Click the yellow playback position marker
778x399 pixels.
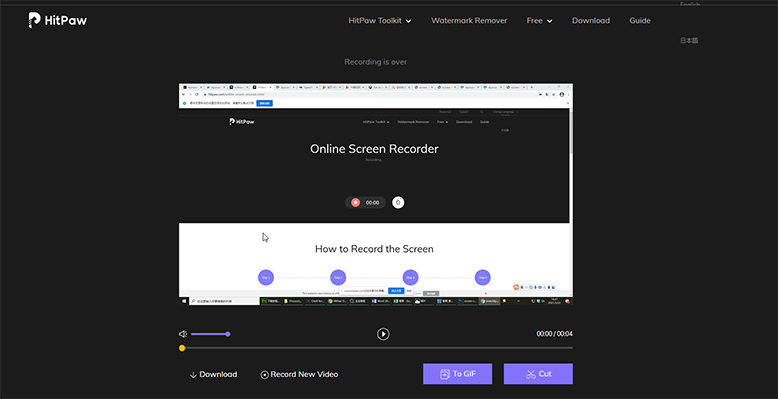coord(182,348)
